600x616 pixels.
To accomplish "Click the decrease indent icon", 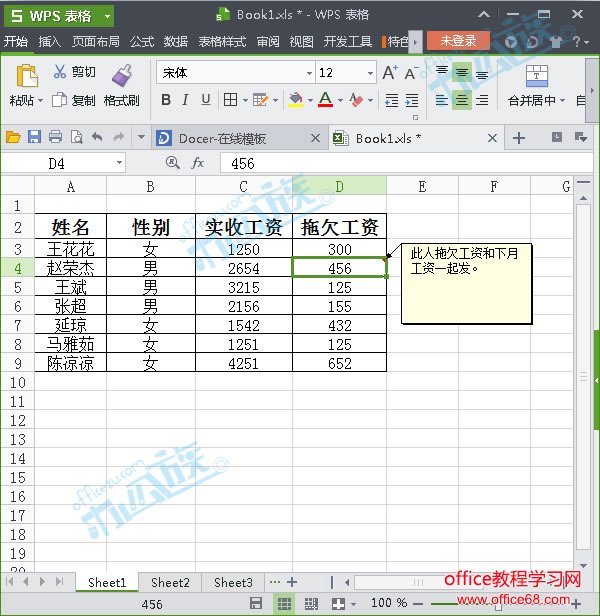I will (392, 100).
